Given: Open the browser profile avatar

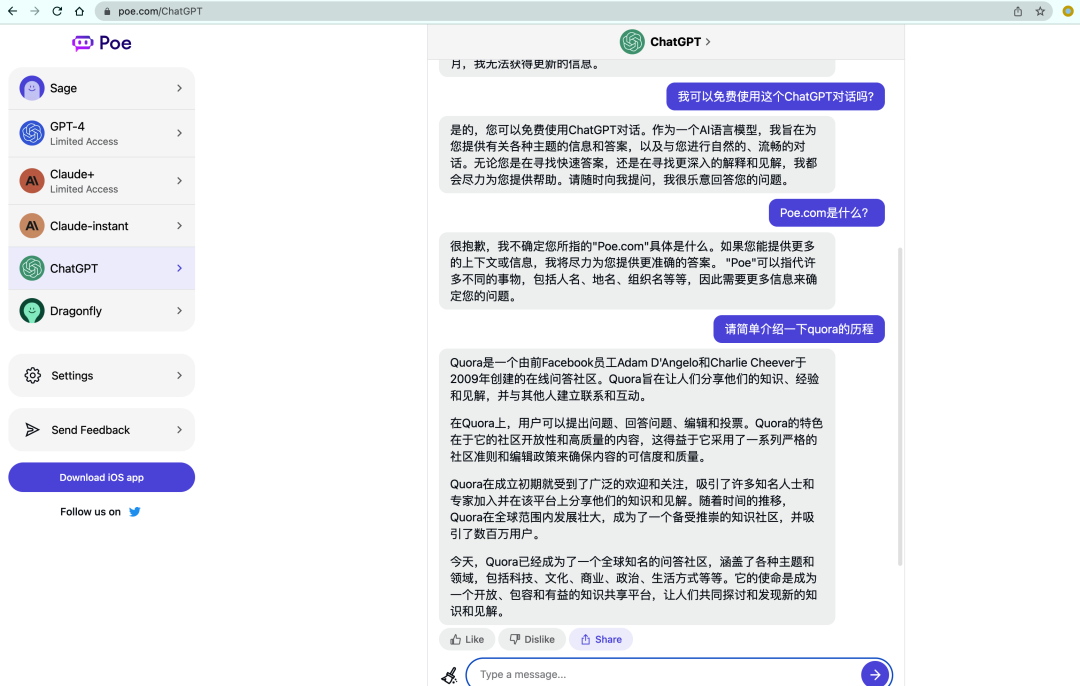Looking at the screenshot, I should click(x=1068, y=11).
